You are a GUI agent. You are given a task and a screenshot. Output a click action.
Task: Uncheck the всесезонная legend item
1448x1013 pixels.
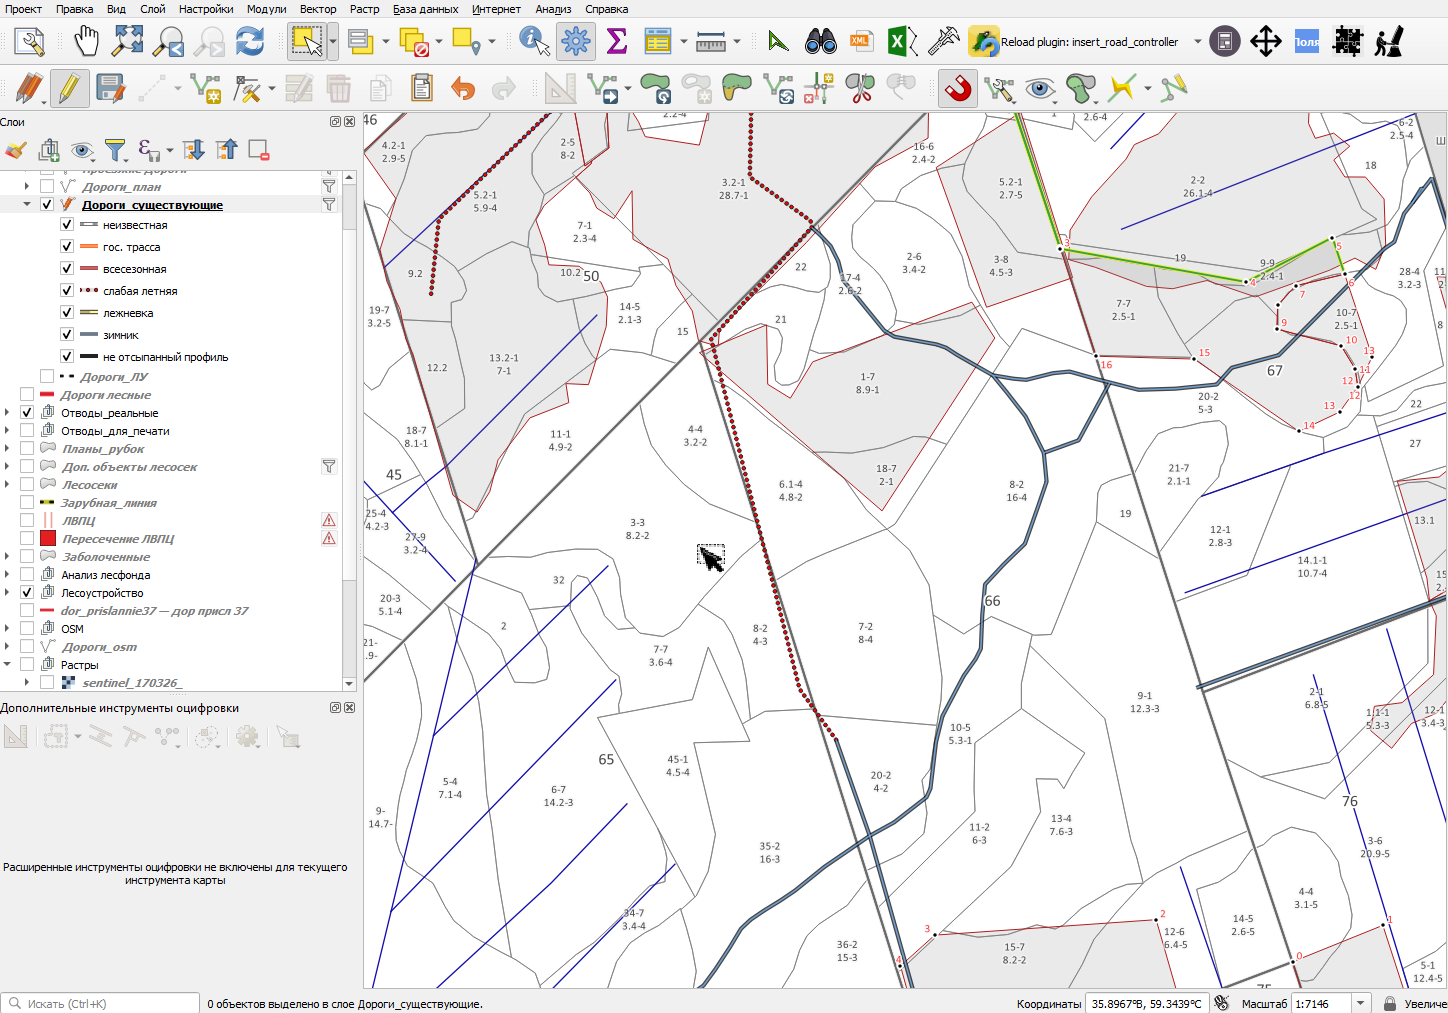coord(67,269)
